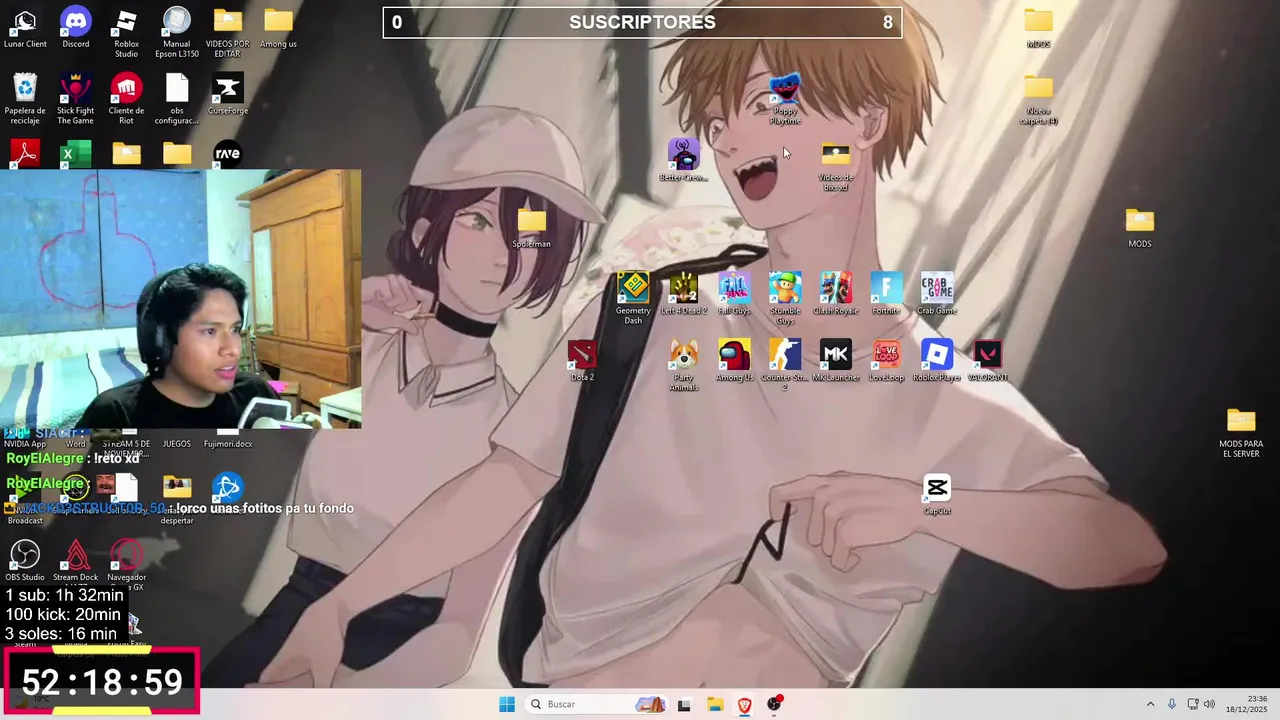The height and width of the screenshot is (720, 1280).
Task: Select the Nueva carpeta (4) folder
Action: tap(1039, 99)
